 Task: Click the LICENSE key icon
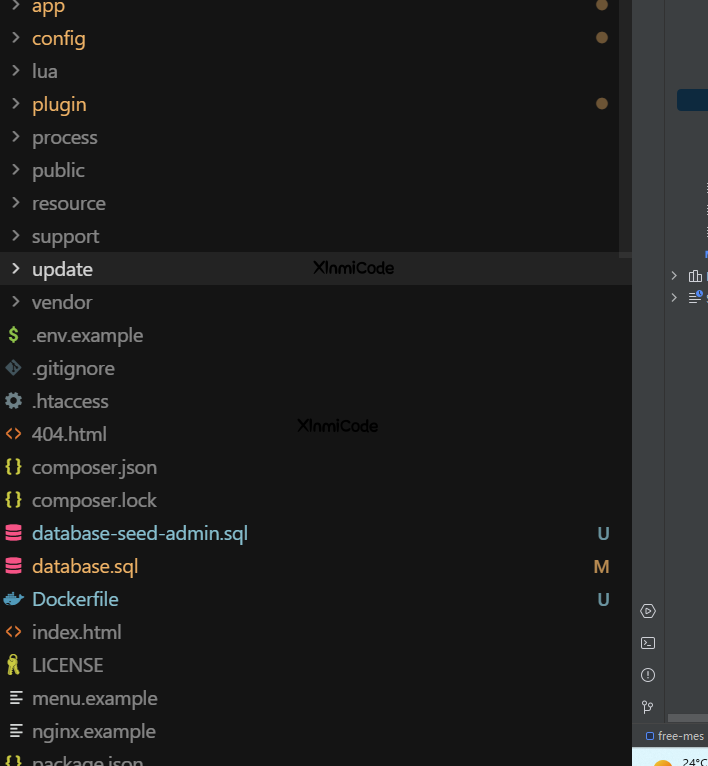tap(13, 665)
